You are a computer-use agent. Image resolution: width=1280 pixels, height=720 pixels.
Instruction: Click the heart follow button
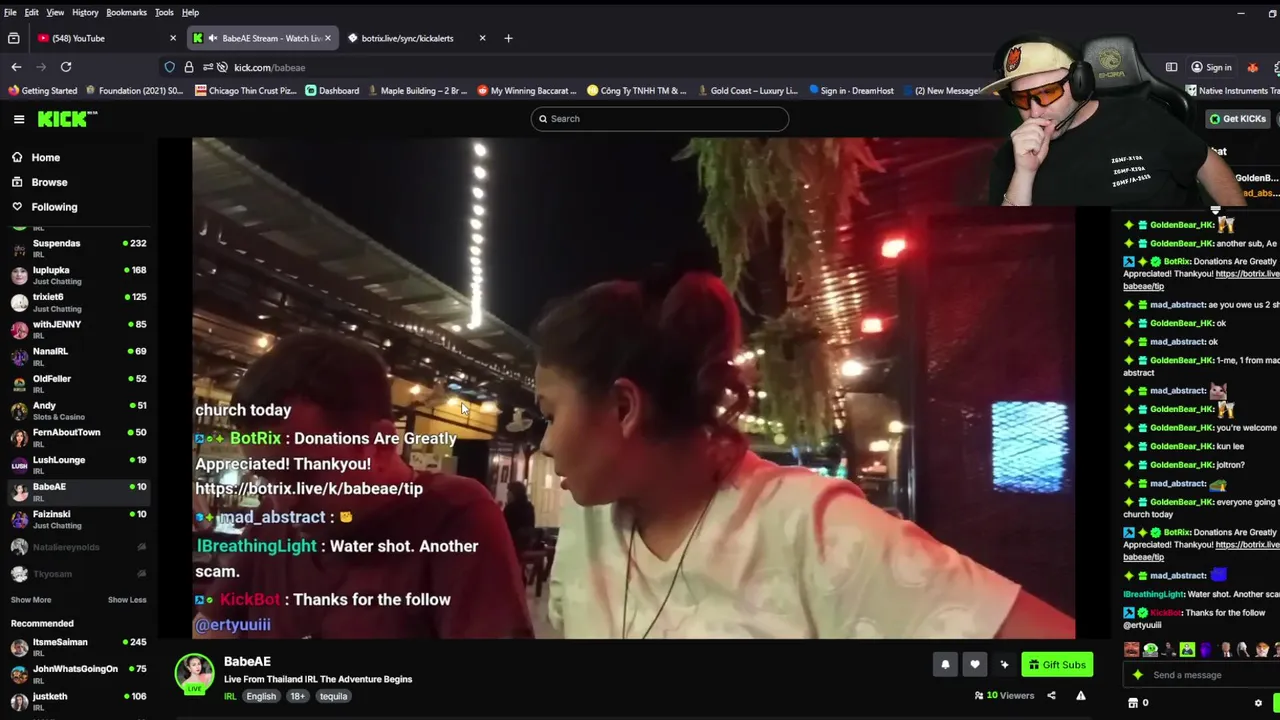click(x=975, y=665)
